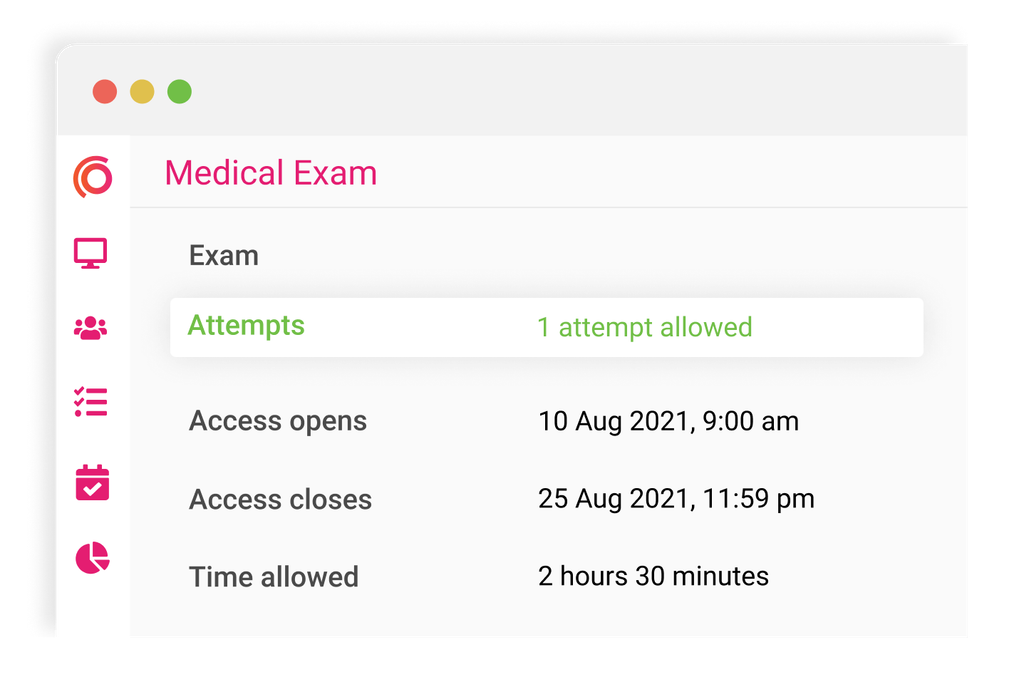The height and width of the screenshot is (682, 1024).
Task: Click the 10 Aug 2021, 9:00 am date
Action: (668, 421)
